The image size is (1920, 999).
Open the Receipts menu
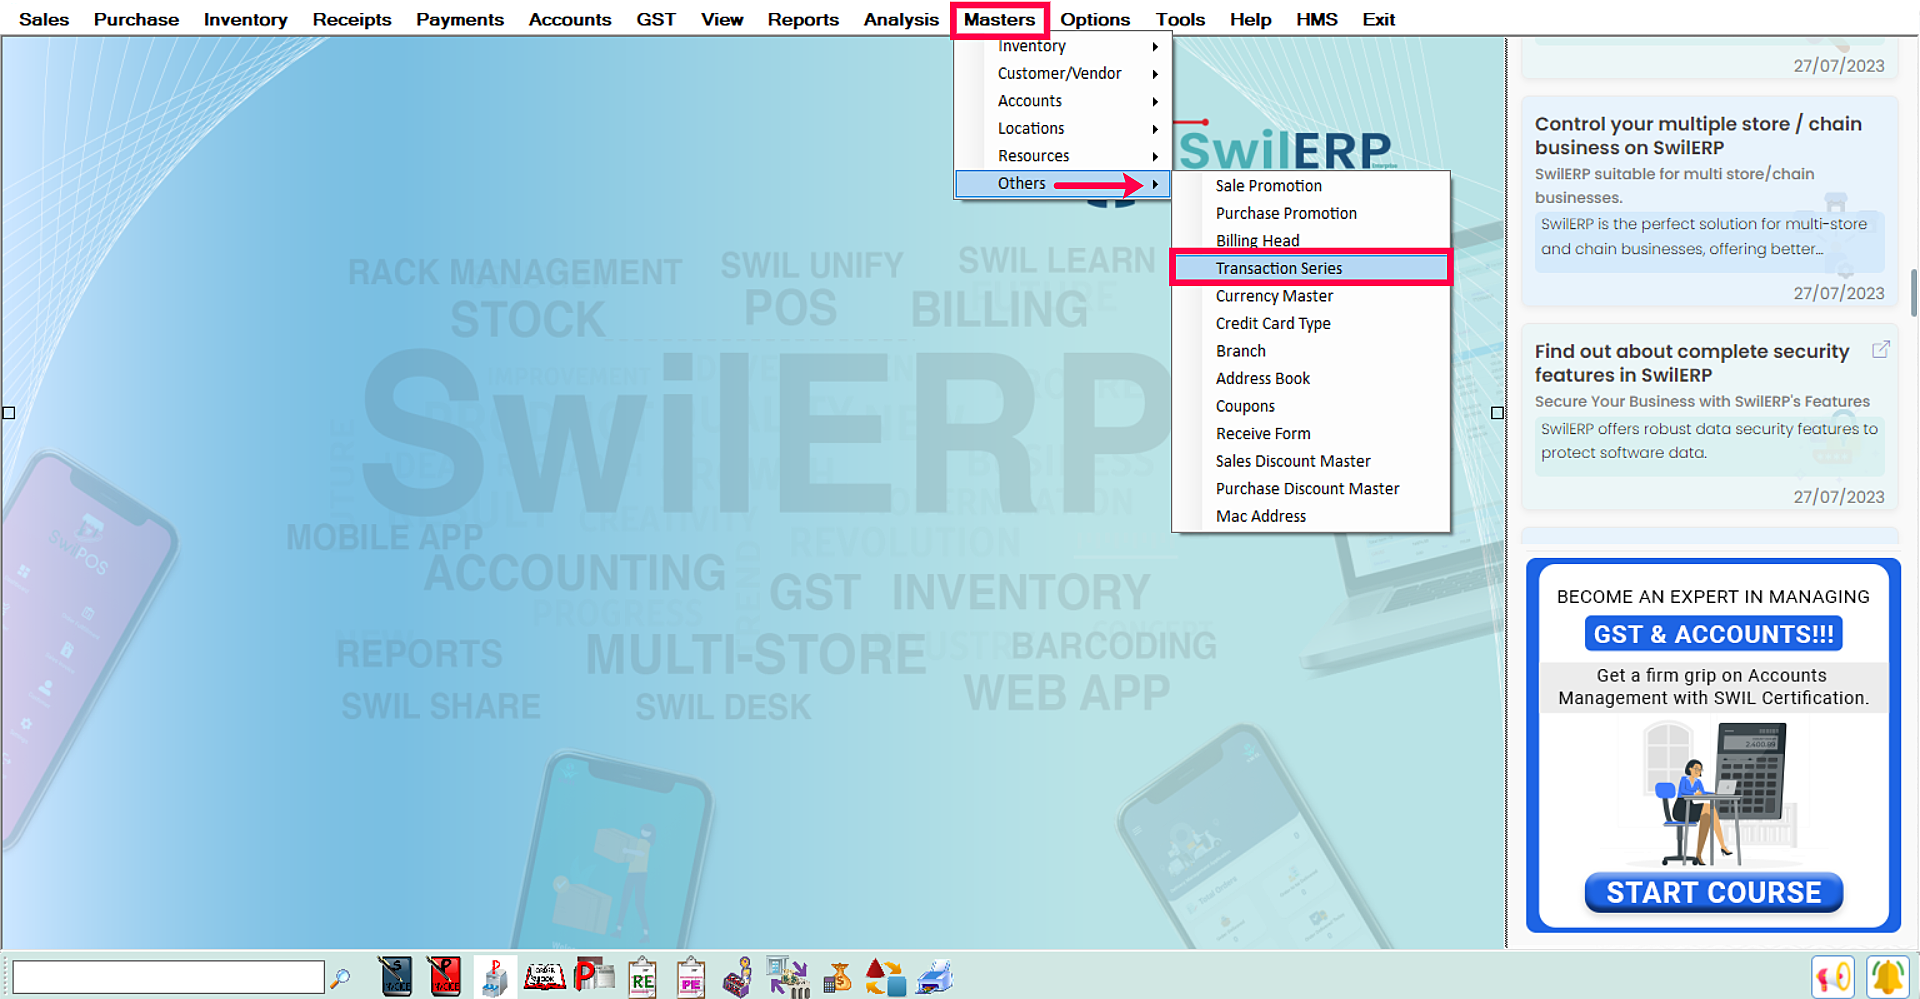click(x=352, y=19)
